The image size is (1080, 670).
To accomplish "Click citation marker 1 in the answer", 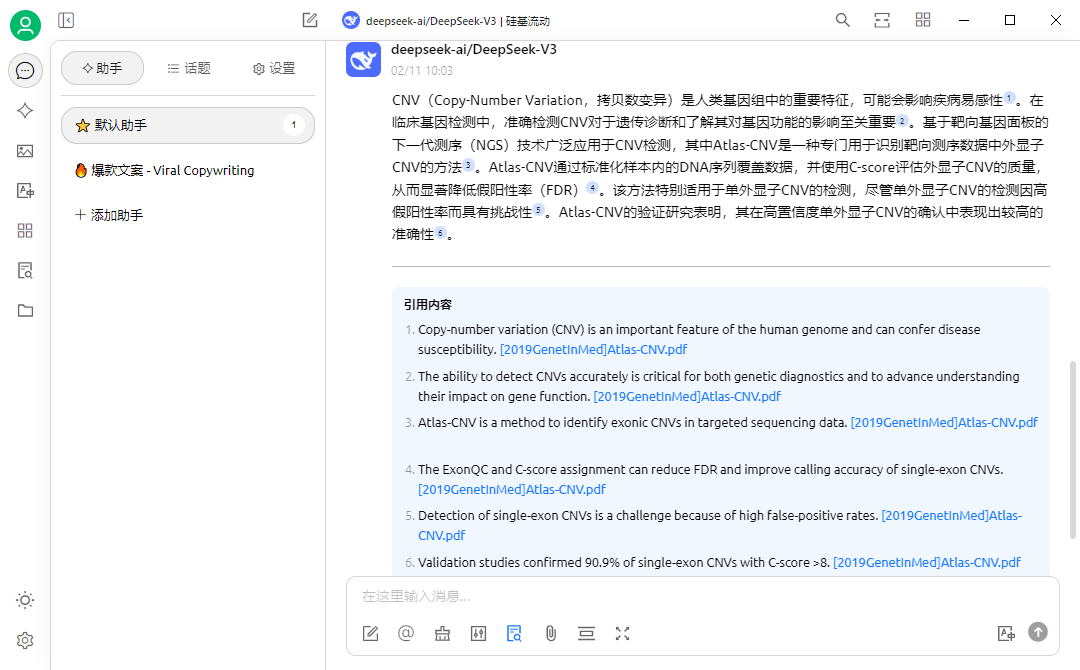I will pyautogui.click(x=1009, y=98).
